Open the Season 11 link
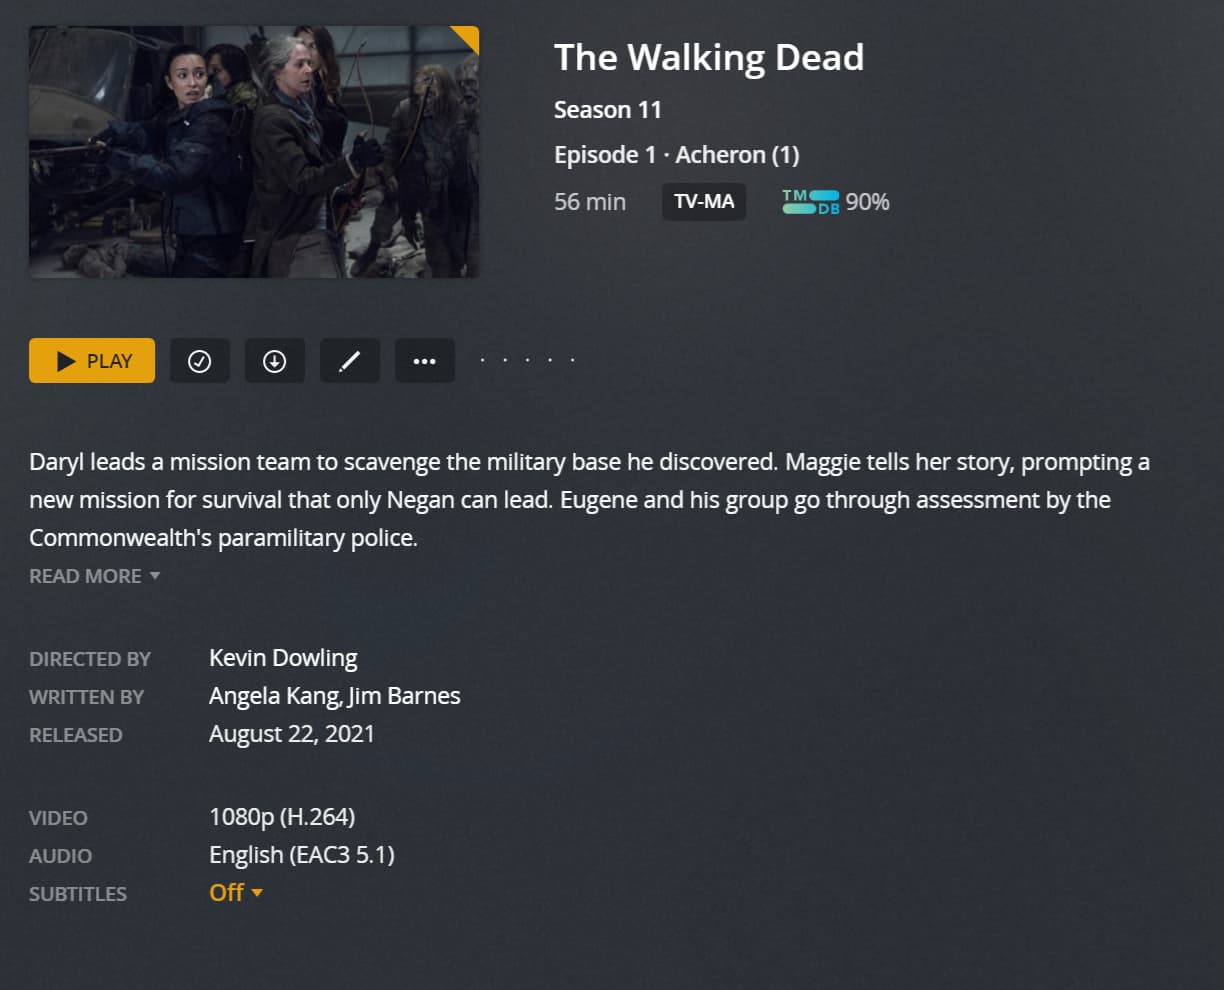1224x990 pixels. coord(608,110)
